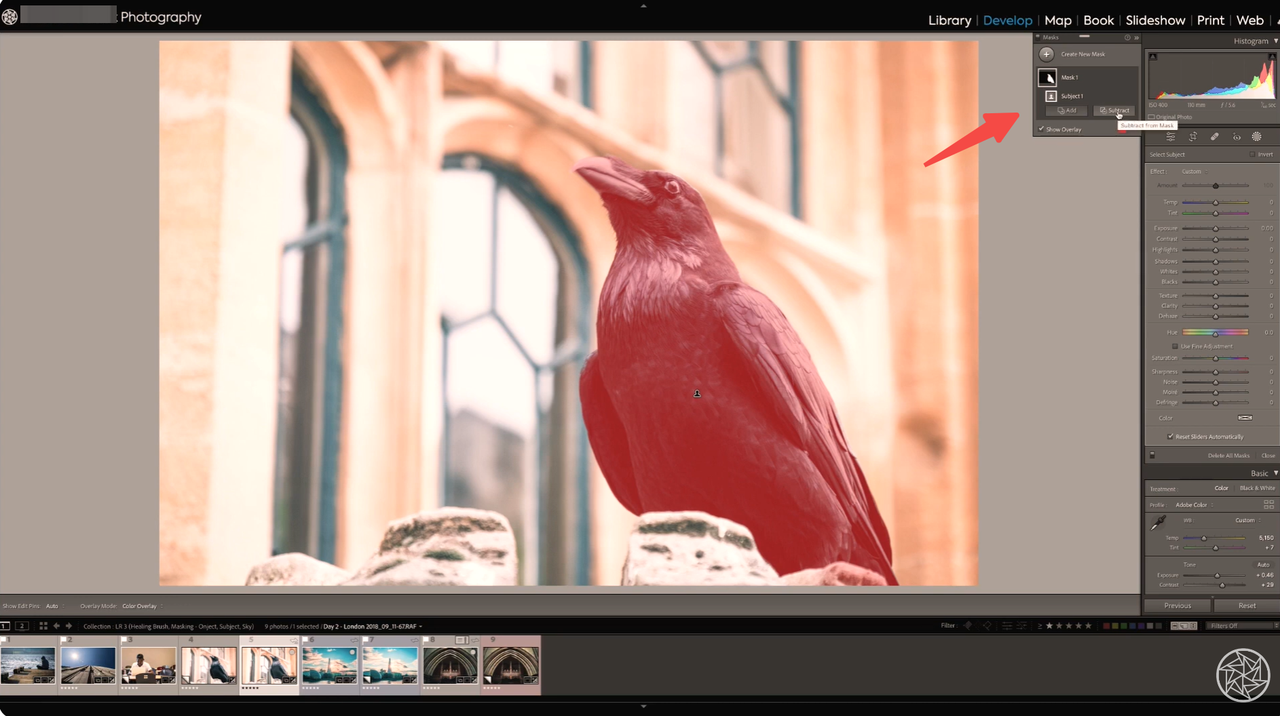Select the Masking tool icon

pyautogui.click(x=1257, y=136)
